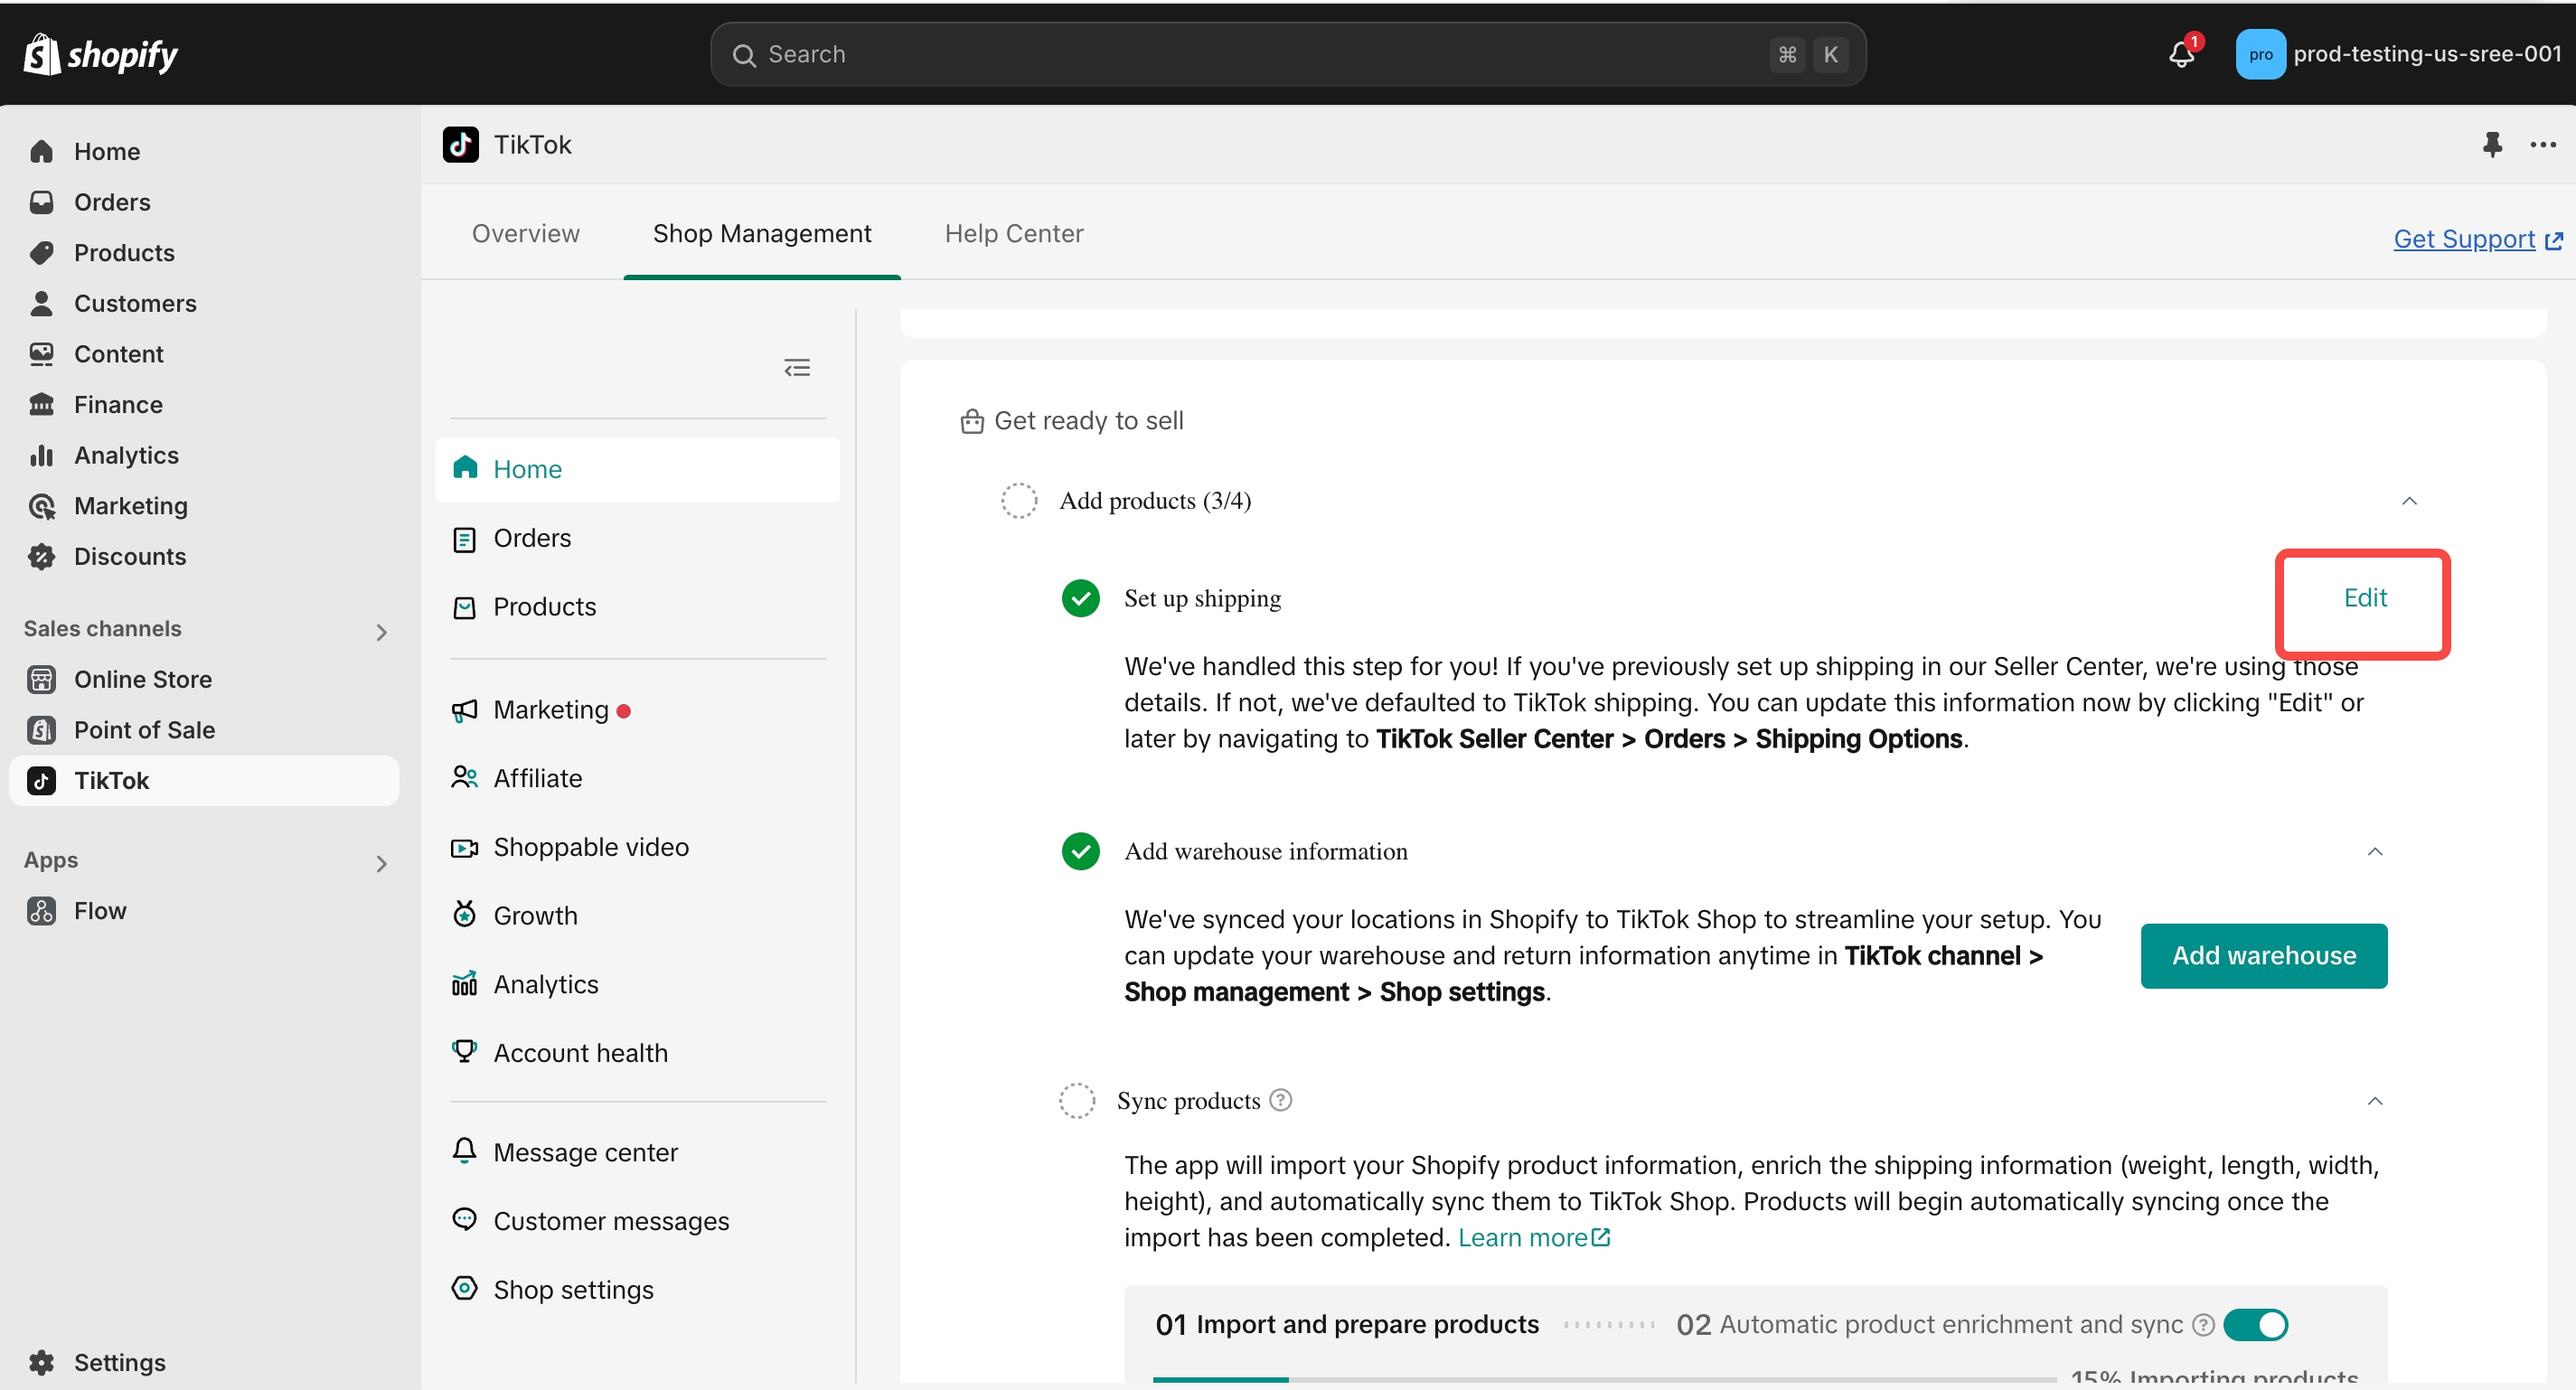
Task: Toggle automatic product enrichment and sync
Action: pos(2256,1324)
